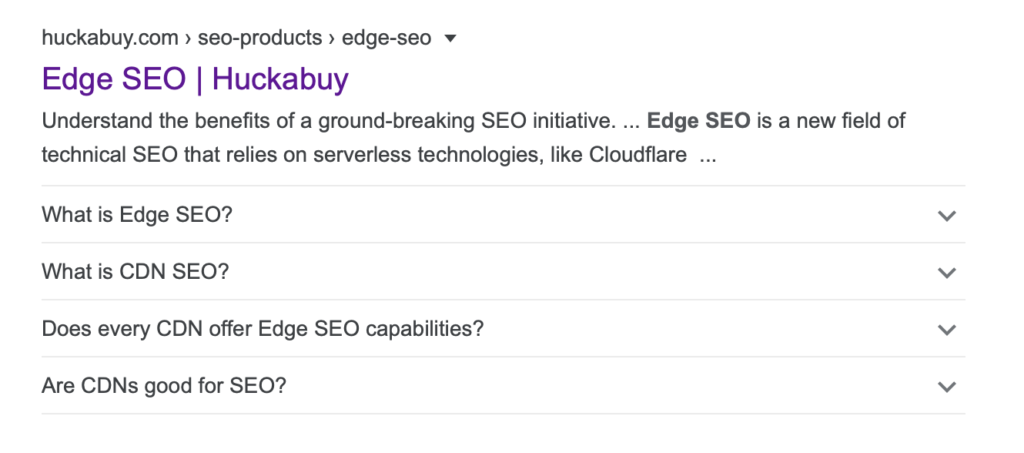Click Does every CDN offer Edge SEO capabilities?

(262, 328)
